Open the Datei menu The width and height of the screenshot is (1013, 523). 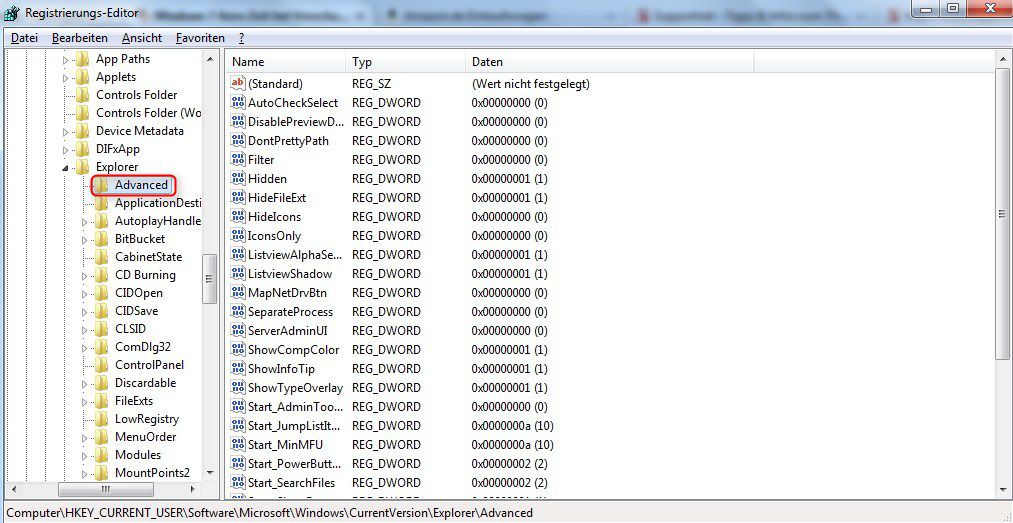[x=24, y=38]
